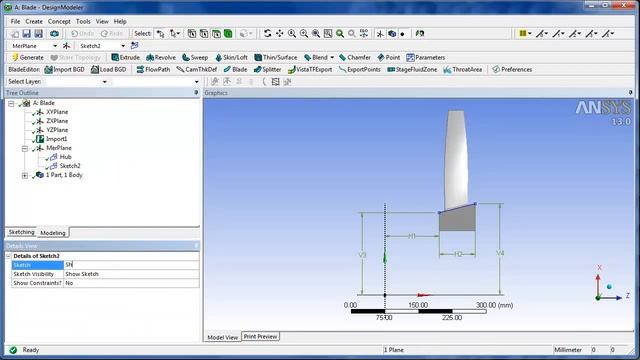
Task: Click the Sweep tool
Action: pyautogui.click(x=195, y=58)
